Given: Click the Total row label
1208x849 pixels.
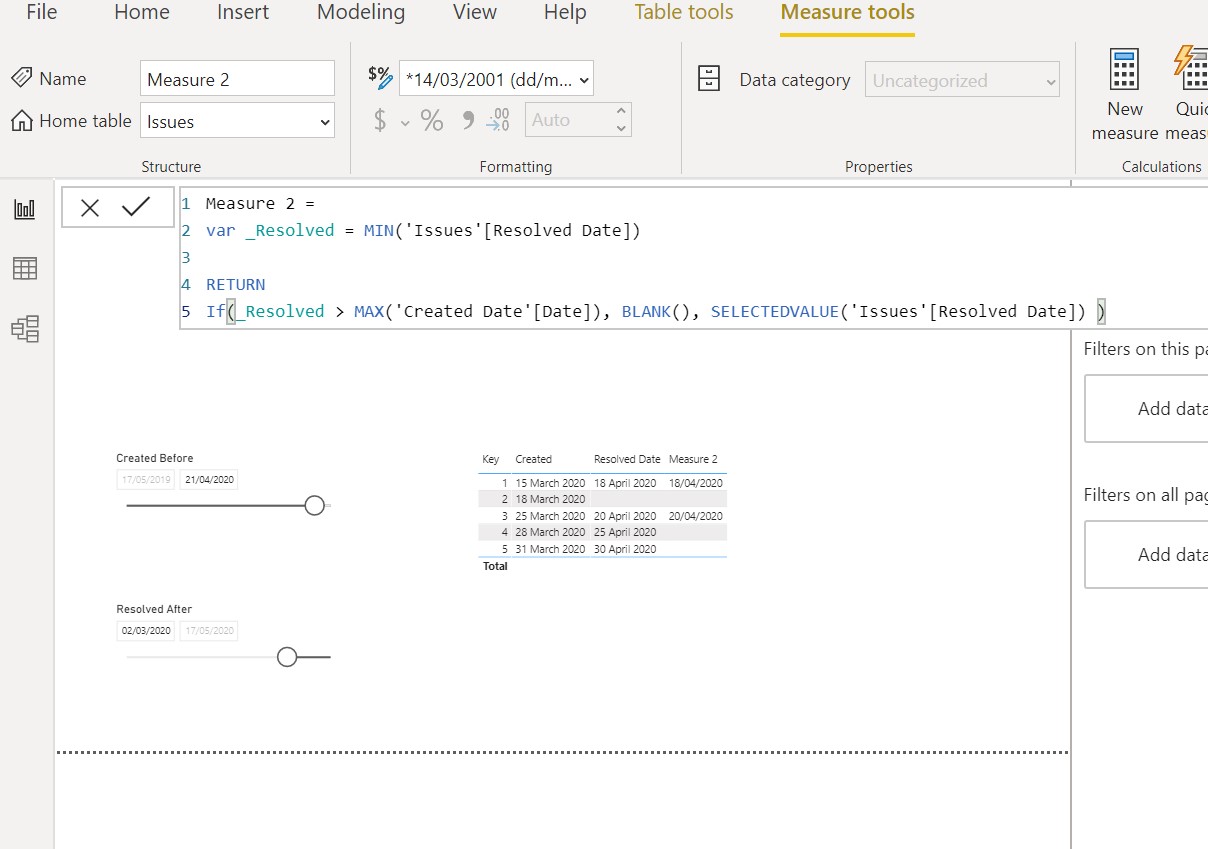Looking at the screenshot, I should (x=495, y=566).
